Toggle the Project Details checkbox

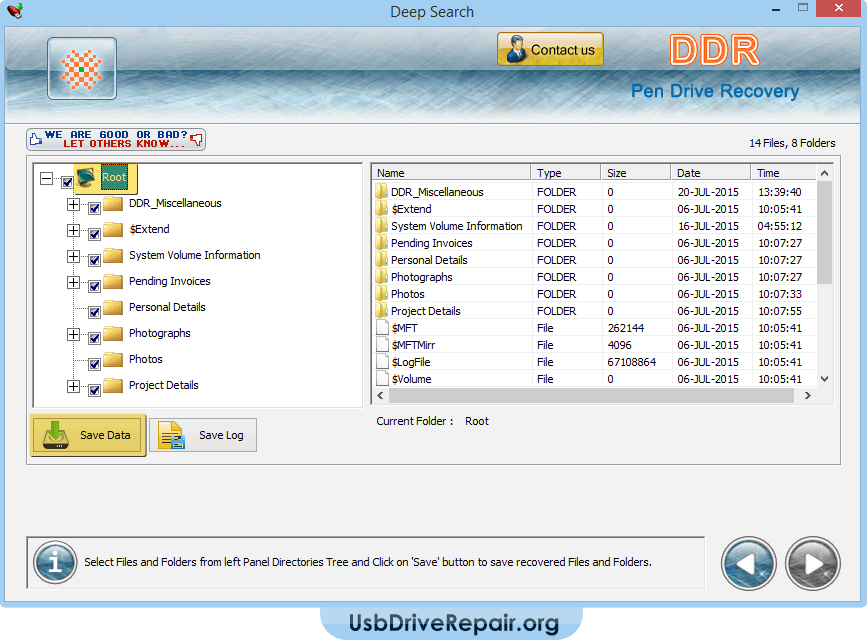[x=94, y=390]
